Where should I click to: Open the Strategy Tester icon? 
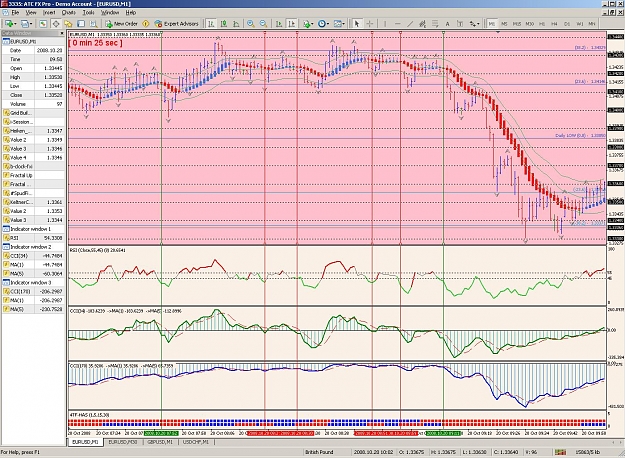coord(93,24)
